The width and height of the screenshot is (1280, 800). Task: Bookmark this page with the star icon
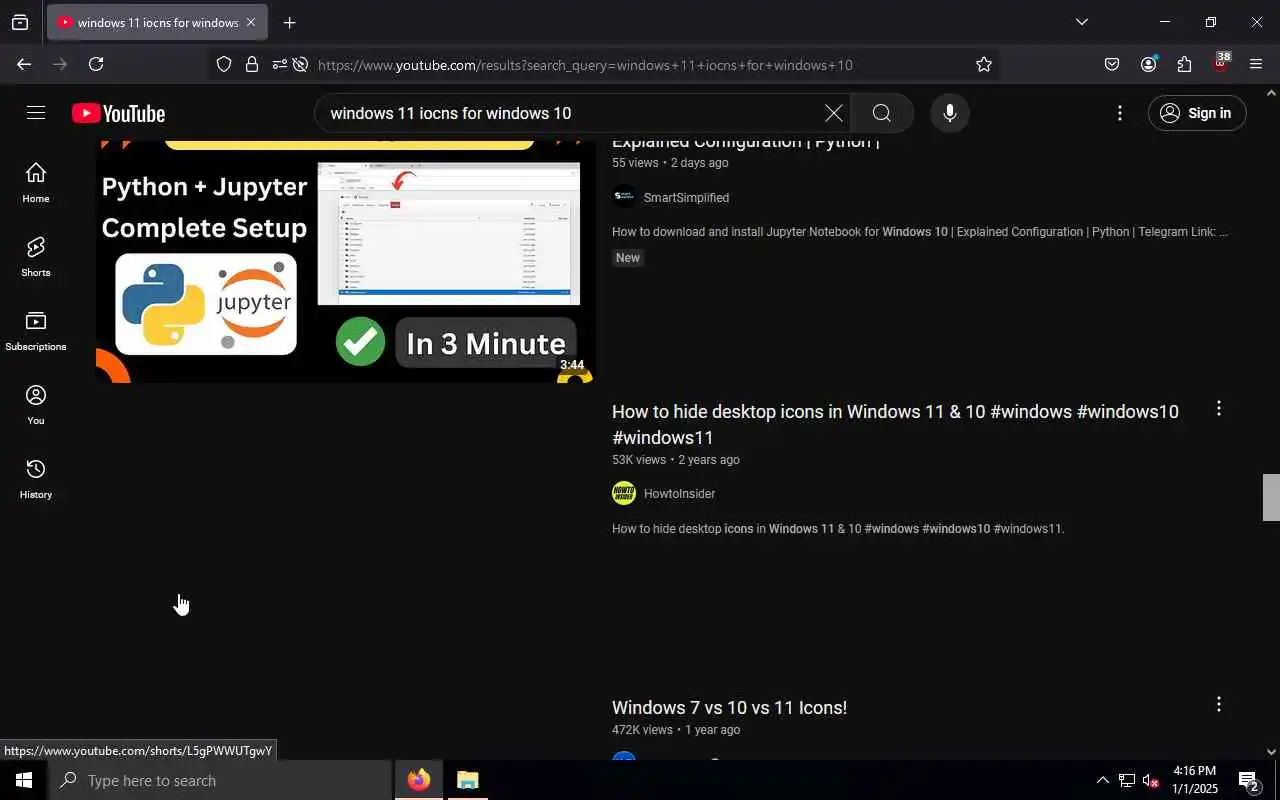point(984,64)
